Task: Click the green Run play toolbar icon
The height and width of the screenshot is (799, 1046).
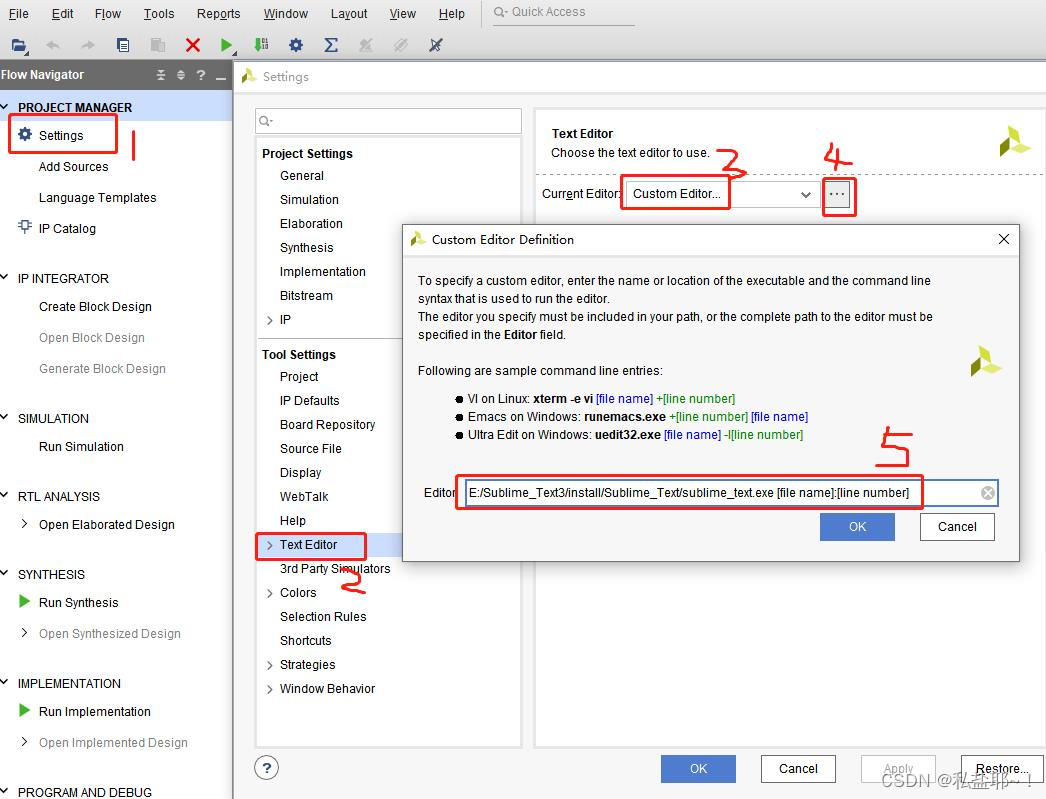Action: (x=227, y=45)
